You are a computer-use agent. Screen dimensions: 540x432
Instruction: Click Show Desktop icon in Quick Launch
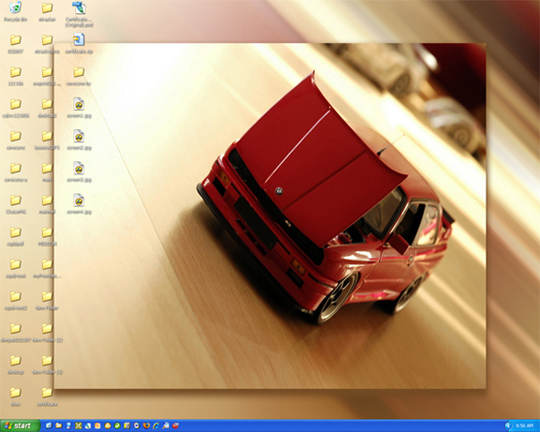pyautogui.click(x=49, y=426)
